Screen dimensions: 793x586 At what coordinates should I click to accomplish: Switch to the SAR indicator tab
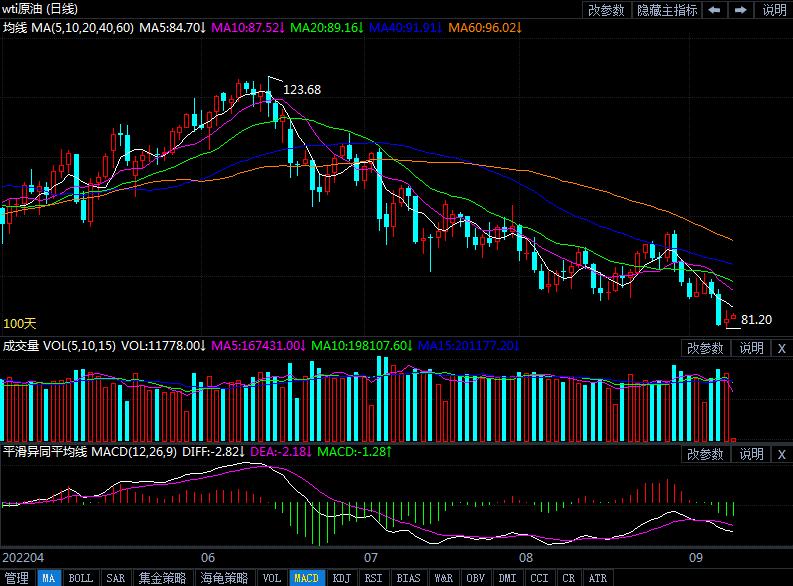pyautogui.click(x=115, y=578)
